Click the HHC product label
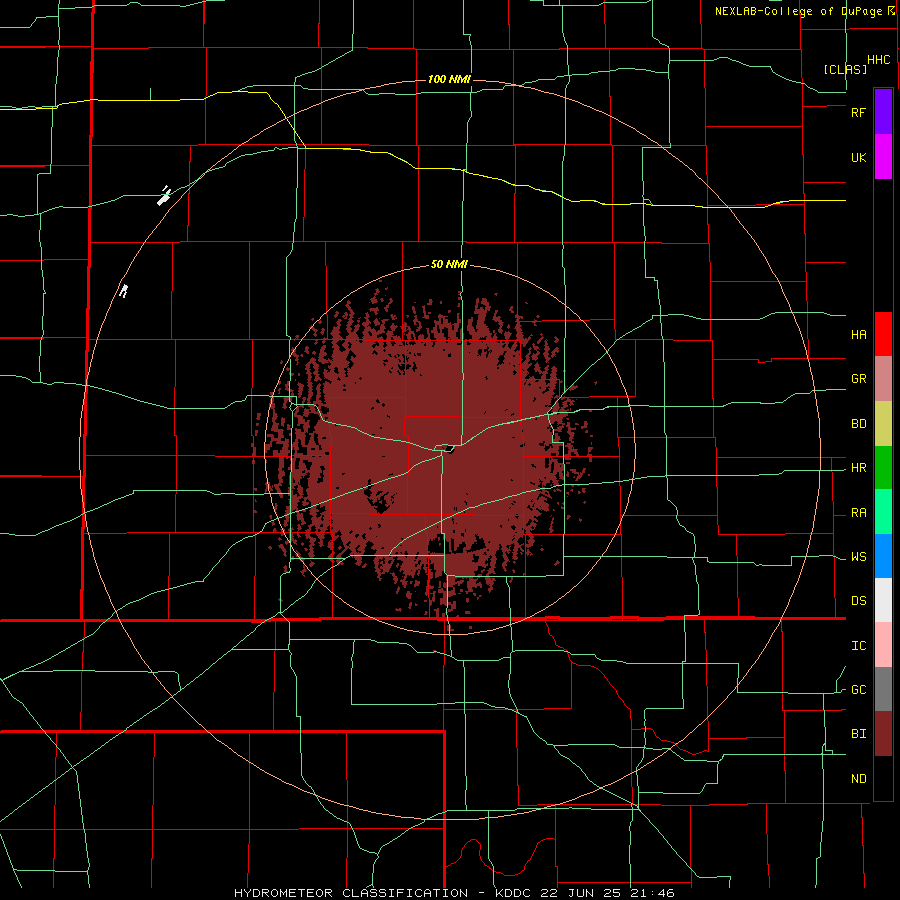900x900 pixels. point(879,60)
